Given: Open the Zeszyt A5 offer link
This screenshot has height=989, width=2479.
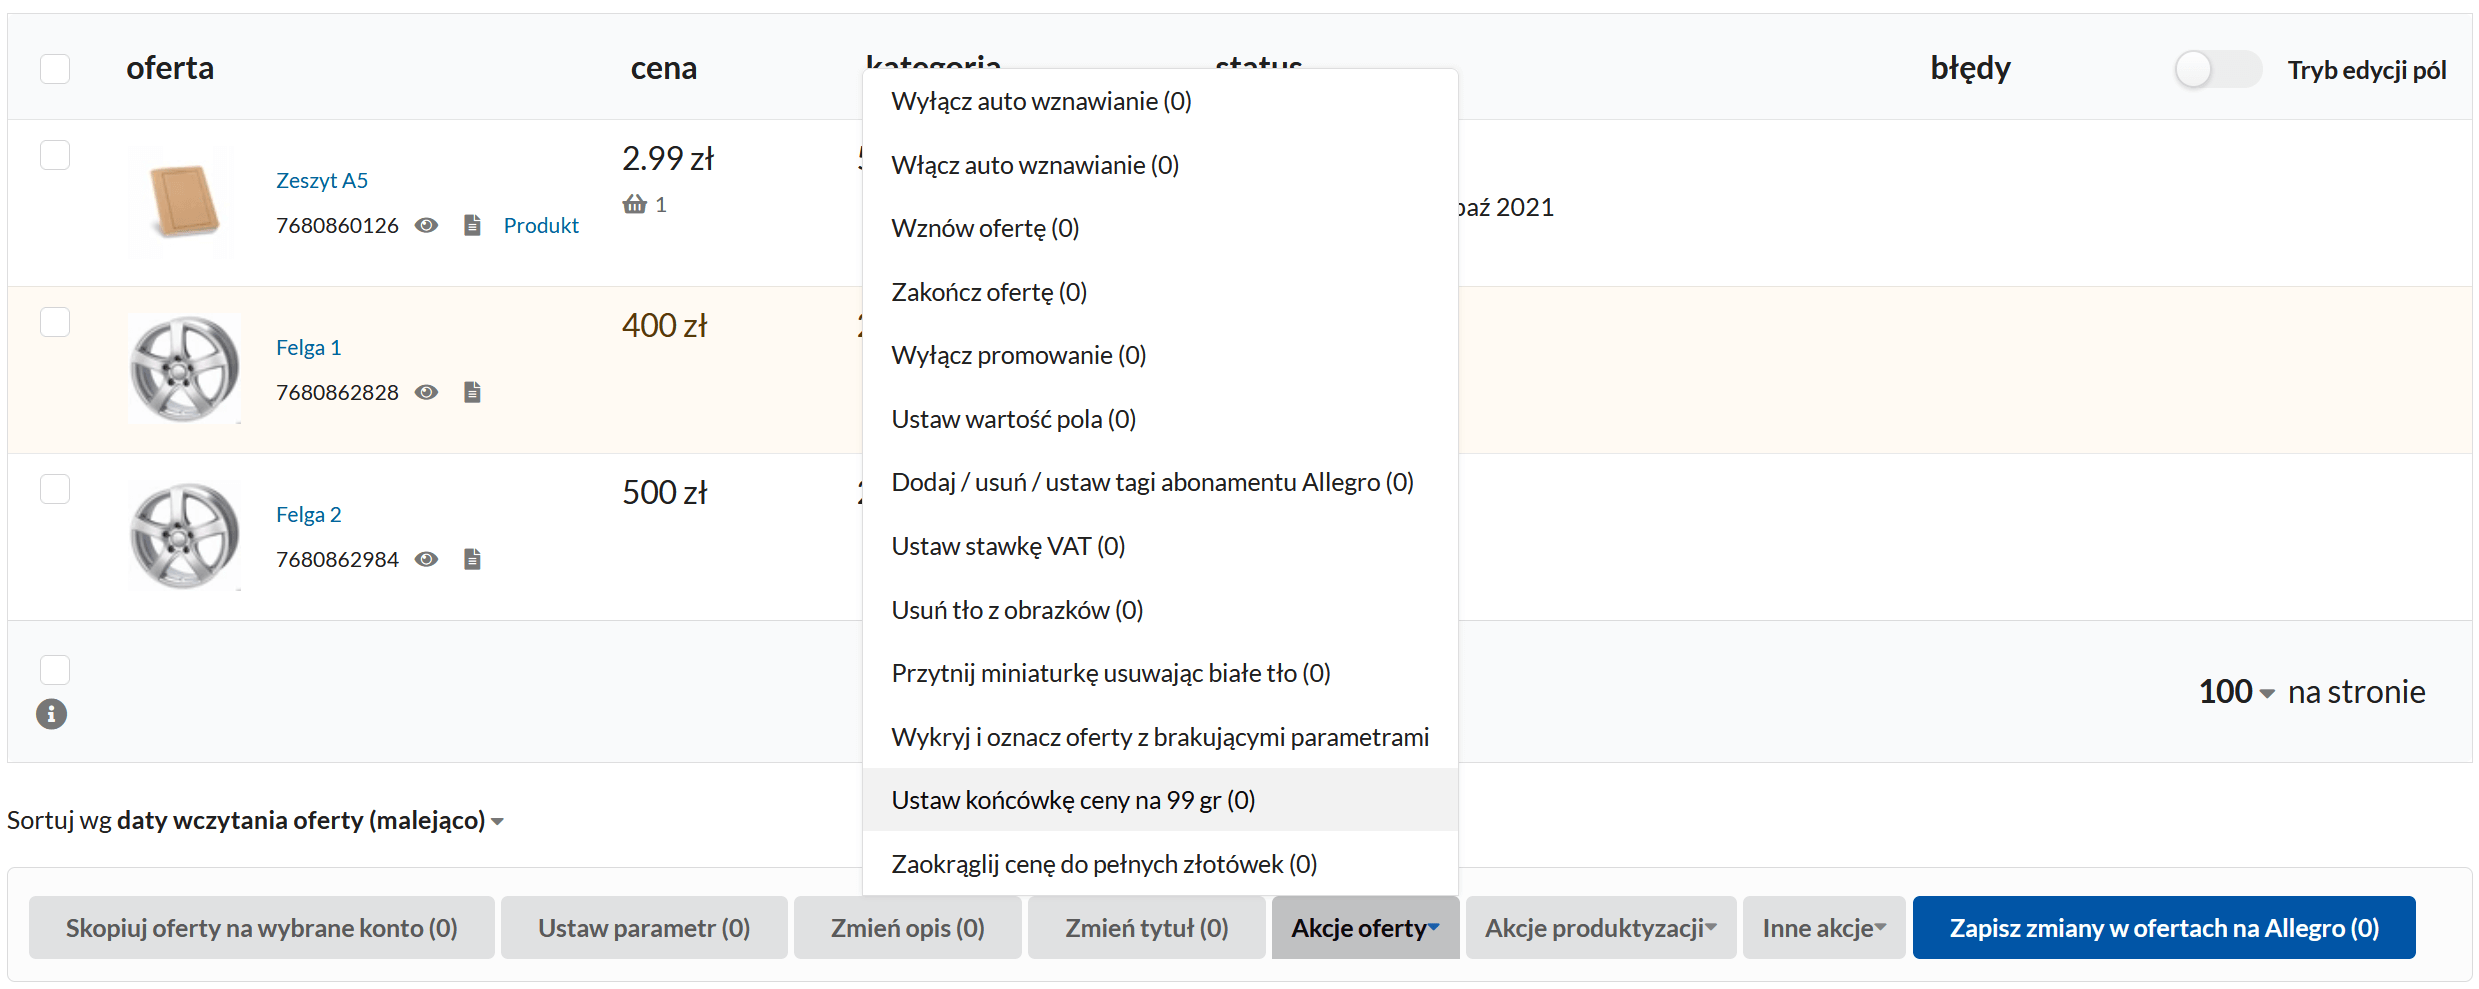Looking at the screenshot, I should tap(322, 180).
